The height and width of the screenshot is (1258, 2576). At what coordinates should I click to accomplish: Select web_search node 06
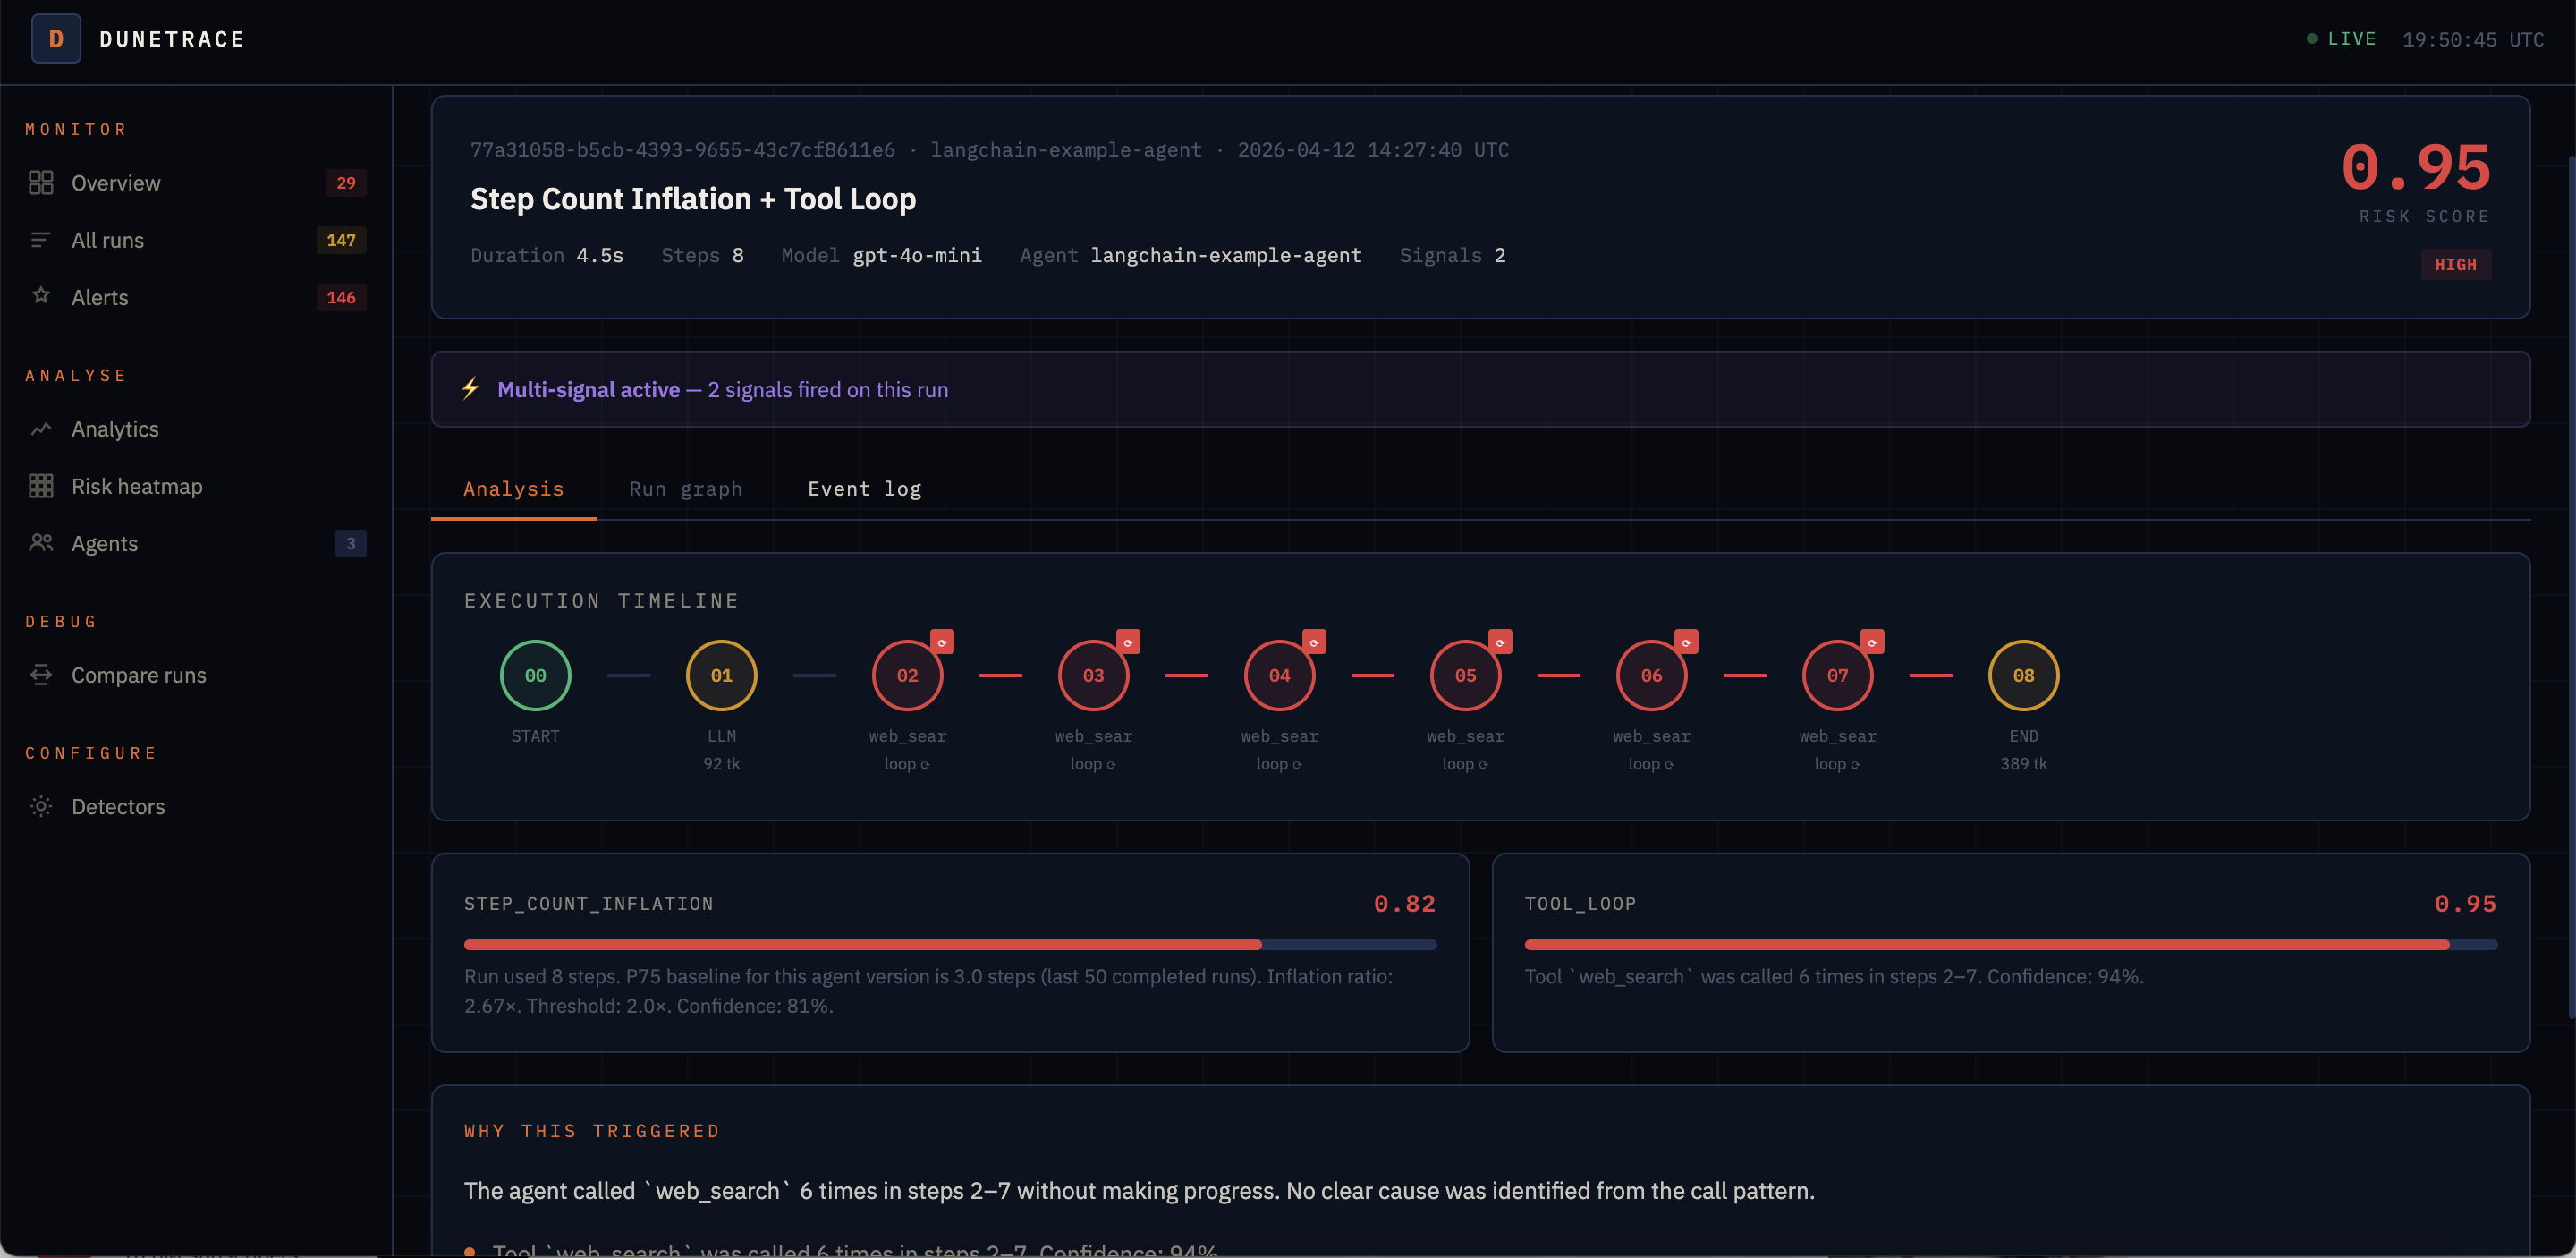[x=1652, y=676]
